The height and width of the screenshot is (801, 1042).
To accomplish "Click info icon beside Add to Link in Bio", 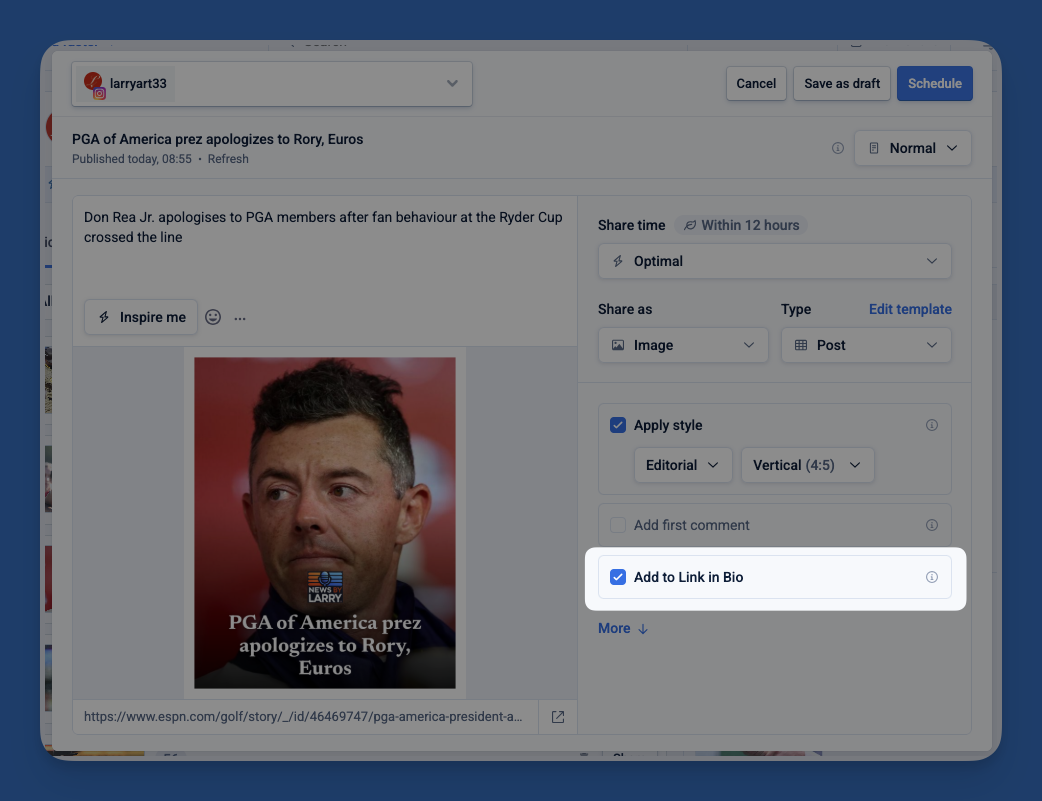I will coord(932,577).
